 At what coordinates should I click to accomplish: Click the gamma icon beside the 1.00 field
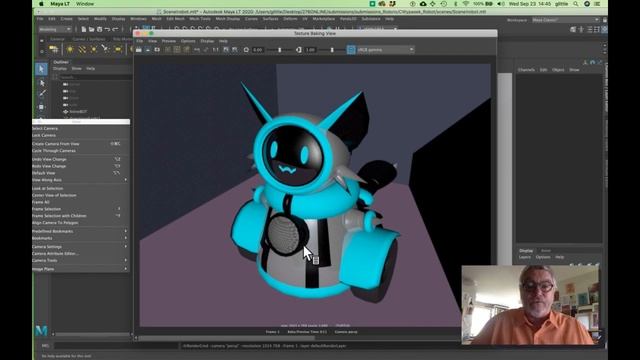[299, 50]
